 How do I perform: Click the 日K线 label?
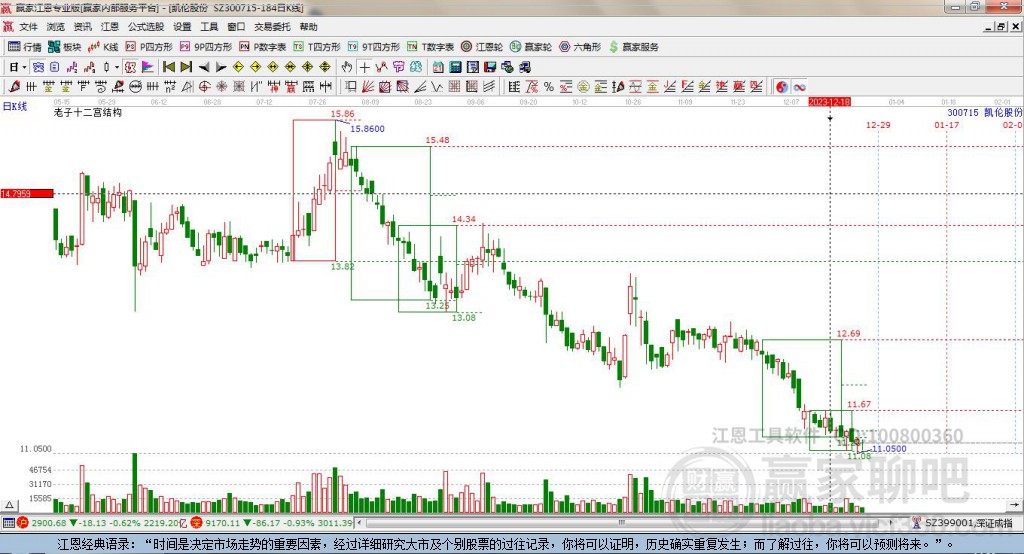pyautogui.click(x=15, y=106)
